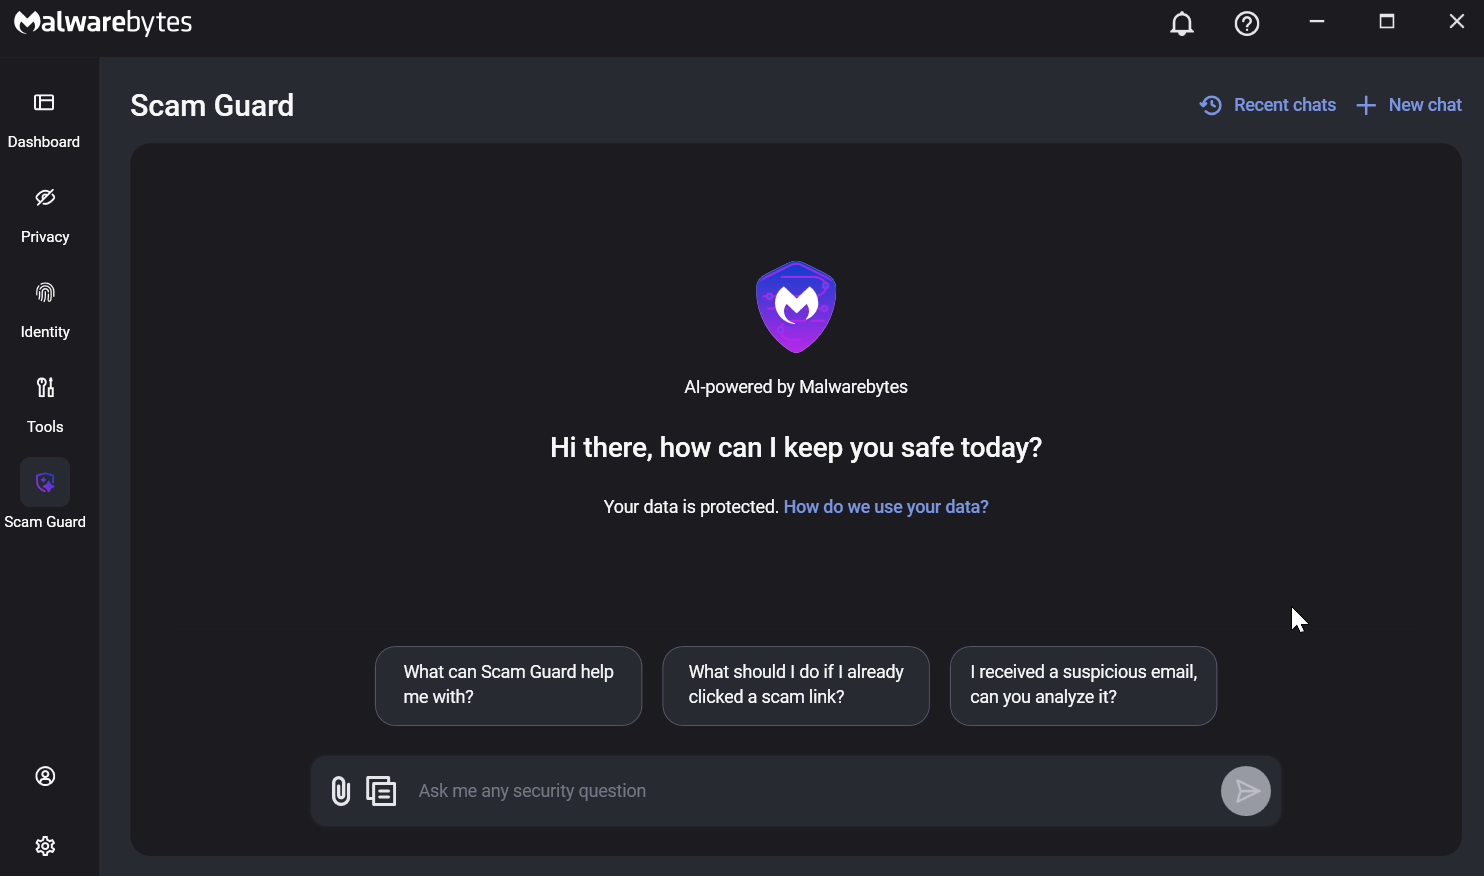The image size is (1484, 876).
Task: Open the Tools section
Action: click(45, 405)
